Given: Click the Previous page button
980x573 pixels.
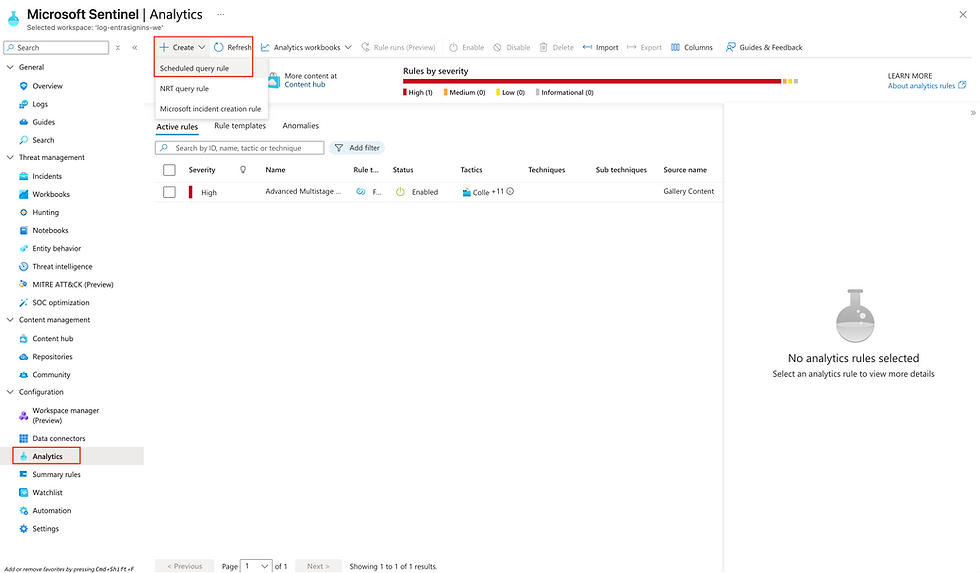Looking at the screenshot, I should tap(184, 566).
